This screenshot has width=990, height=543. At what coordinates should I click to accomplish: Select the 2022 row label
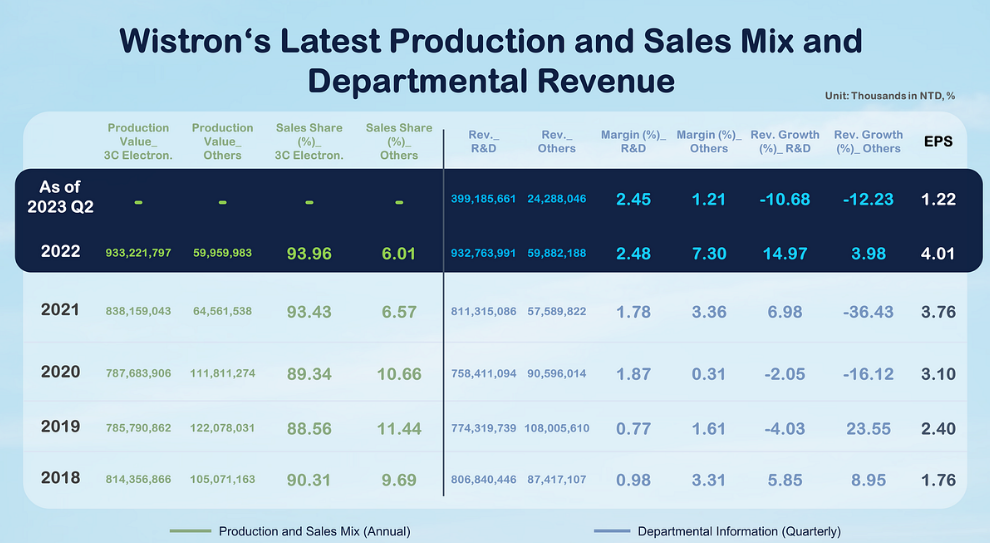(60, 252)
